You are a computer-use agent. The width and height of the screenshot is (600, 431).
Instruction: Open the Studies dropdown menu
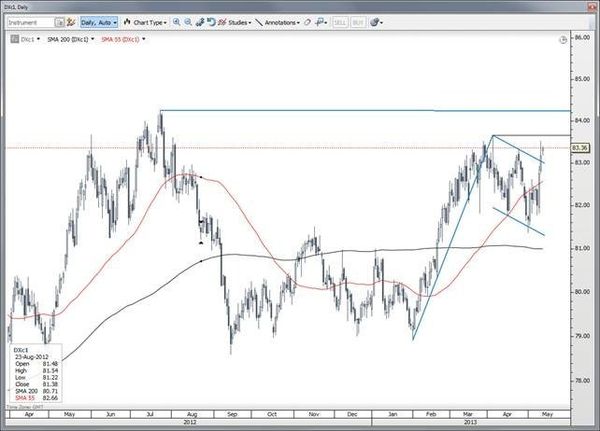tap(235, 23)
